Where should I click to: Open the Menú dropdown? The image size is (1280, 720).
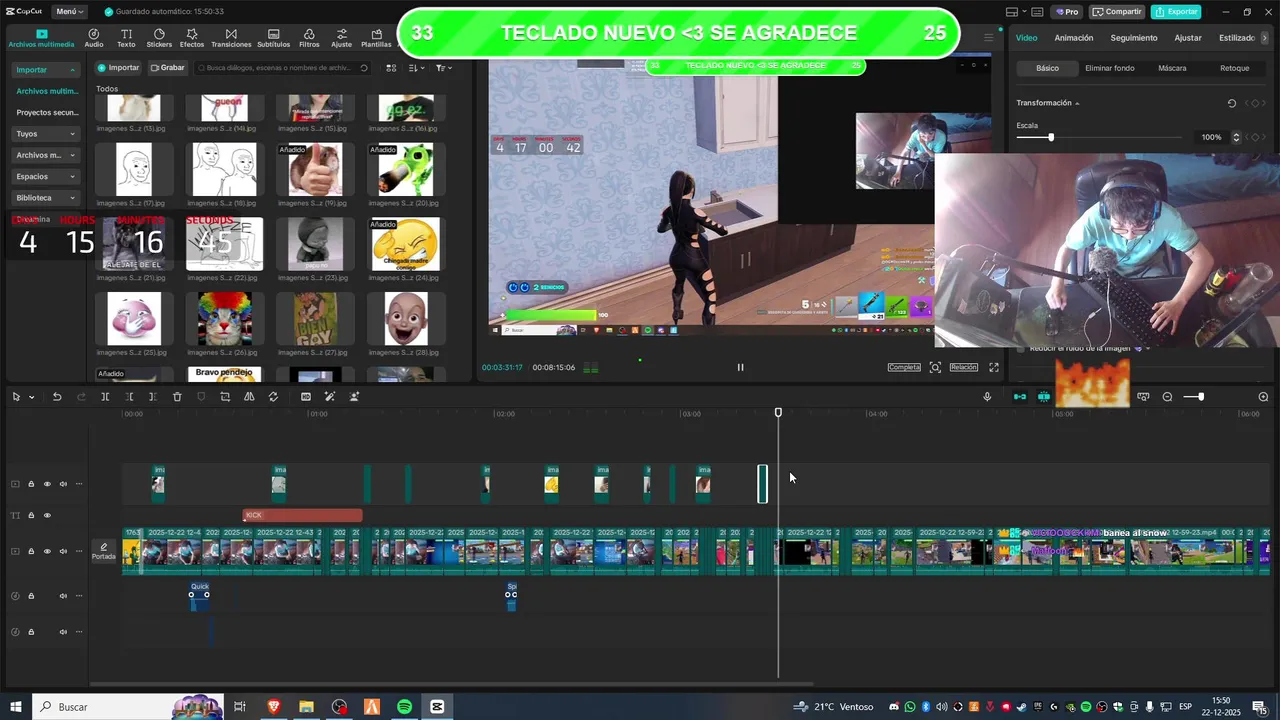[x=69, y=12]
